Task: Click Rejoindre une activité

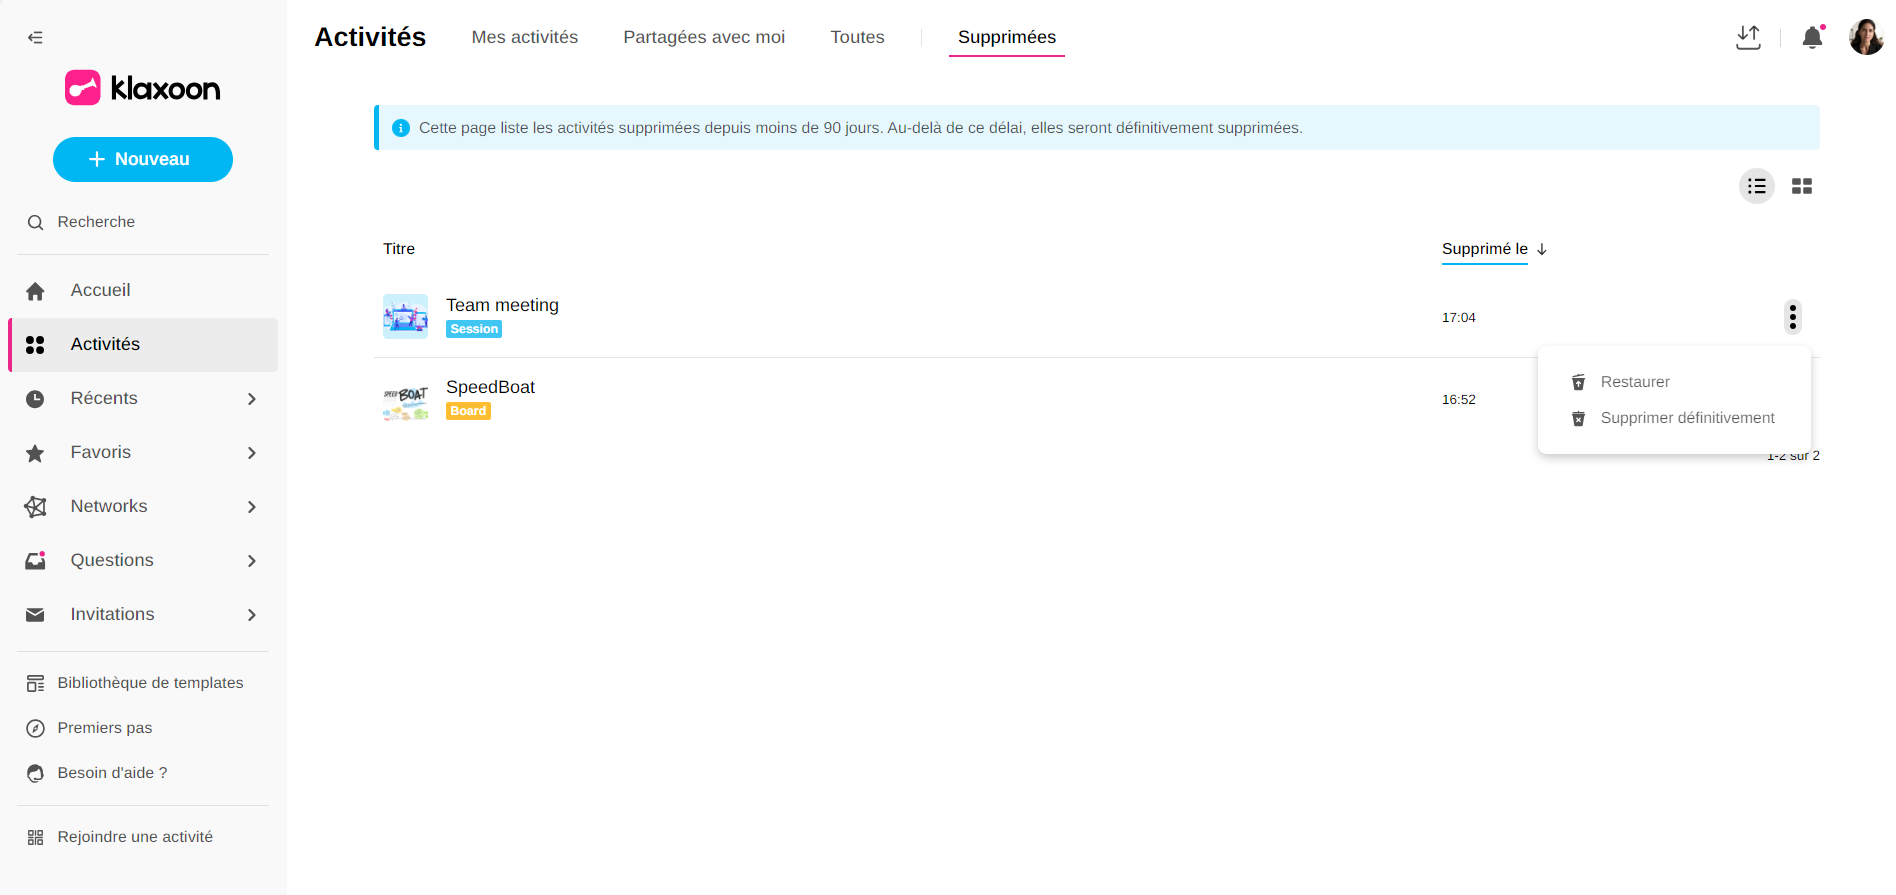Action: coord(135,837)
